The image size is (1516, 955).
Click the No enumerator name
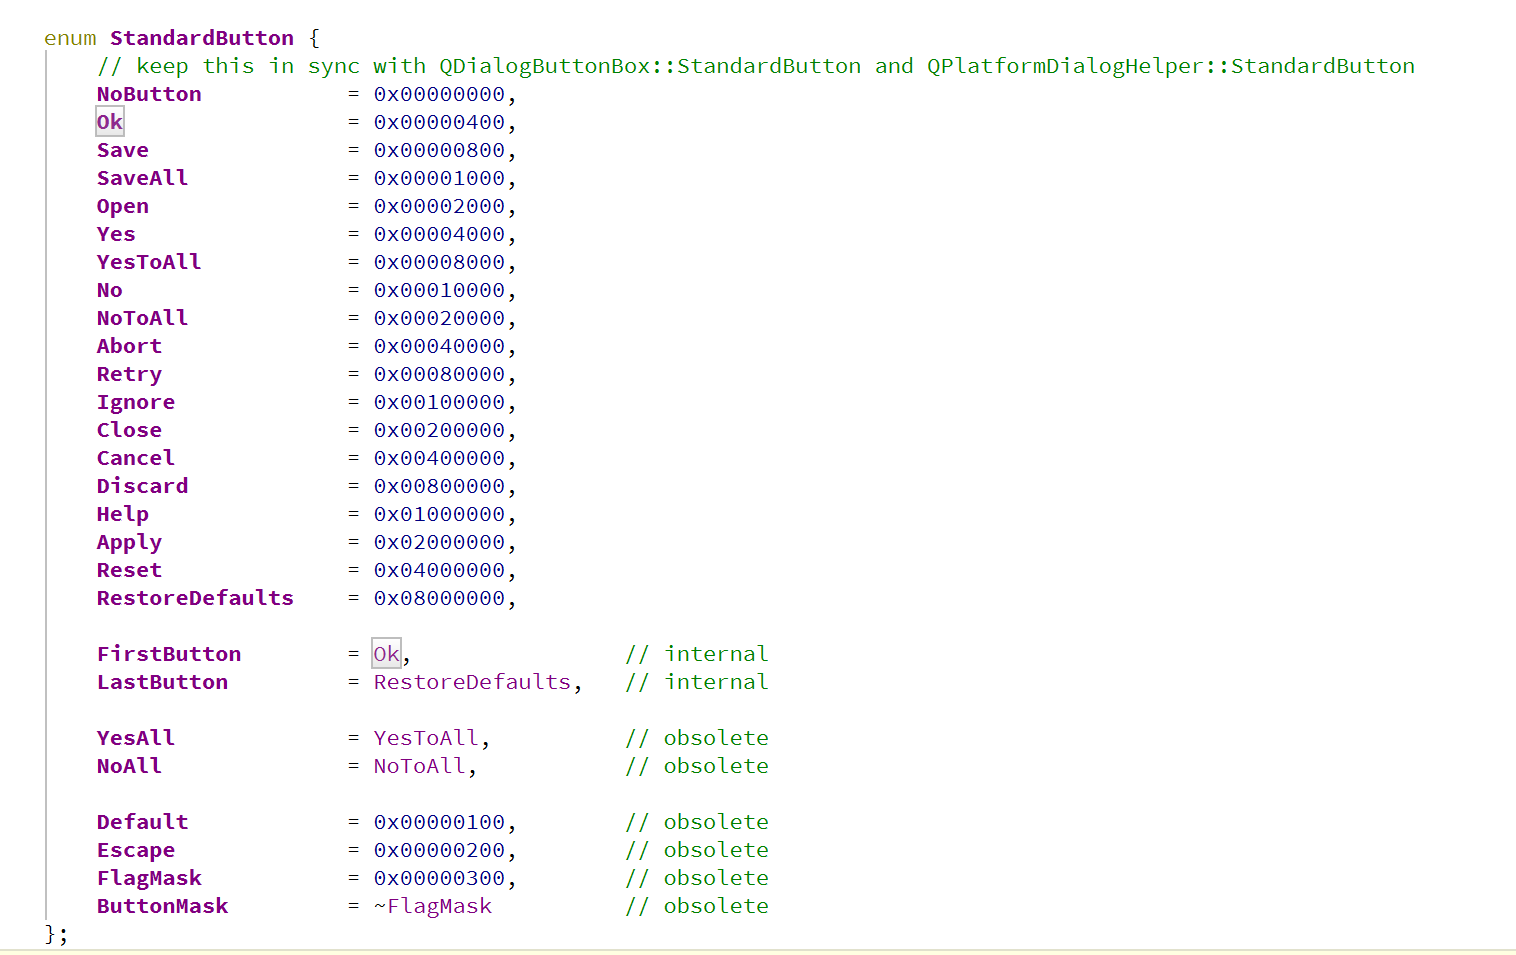[x=110, y=290]
